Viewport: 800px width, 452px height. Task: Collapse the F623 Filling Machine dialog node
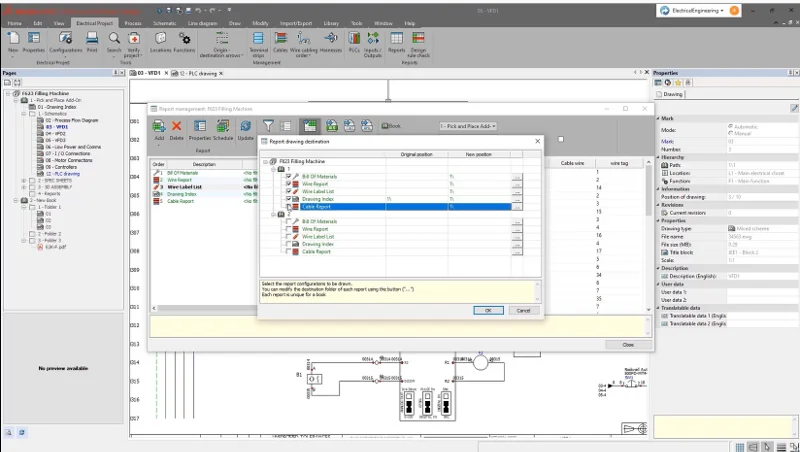(x=266, y=162)
